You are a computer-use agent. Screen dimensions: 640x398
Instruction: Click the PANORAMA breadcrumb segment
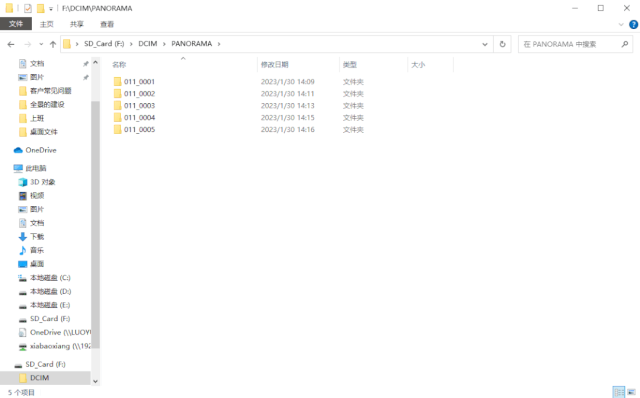[x=191, y=44]
